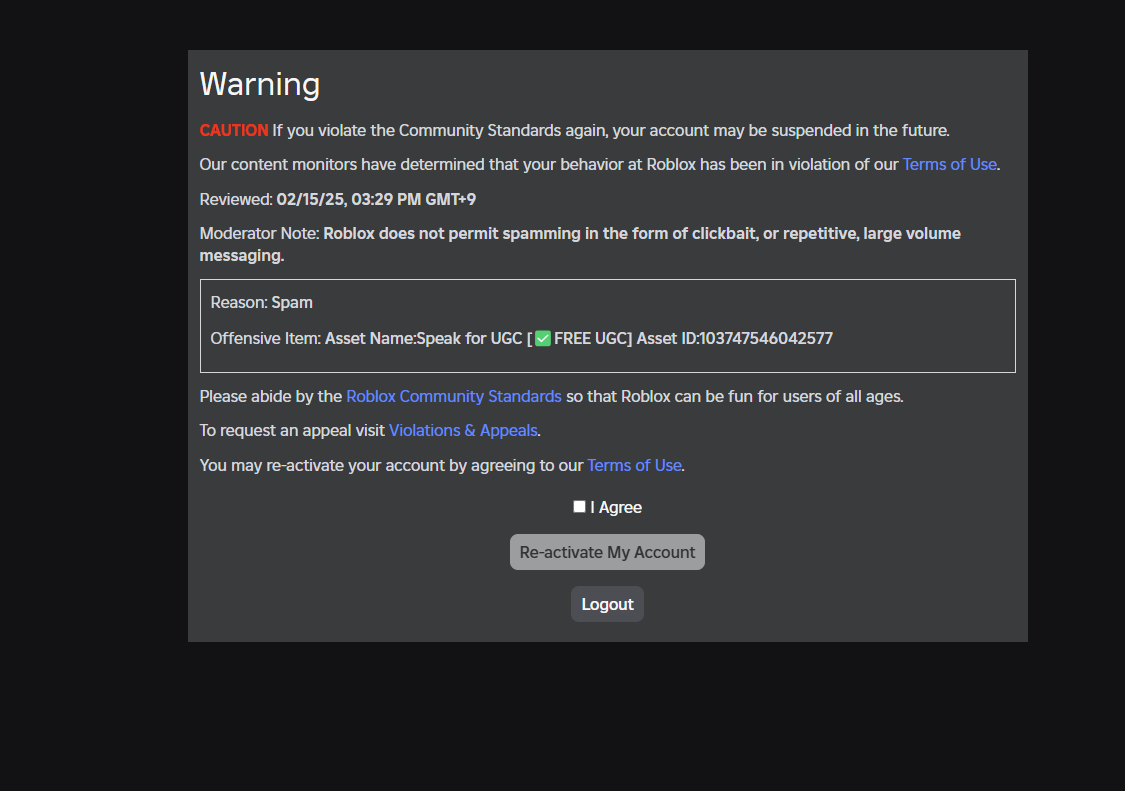Click the reviewed date 02/15/25 timestamp
The width and height of the screenshot is (1125, 791).
pos(376,199)
